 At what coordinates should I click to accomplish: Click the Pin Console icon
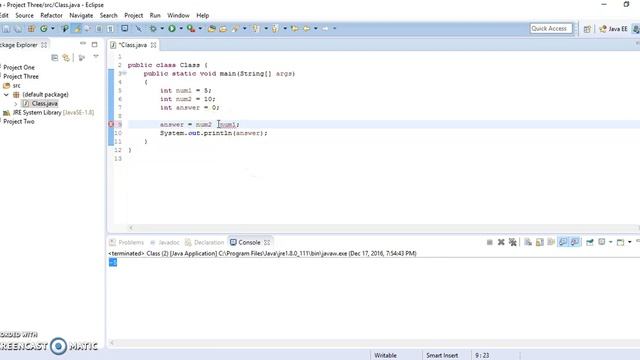pos(590,242)
